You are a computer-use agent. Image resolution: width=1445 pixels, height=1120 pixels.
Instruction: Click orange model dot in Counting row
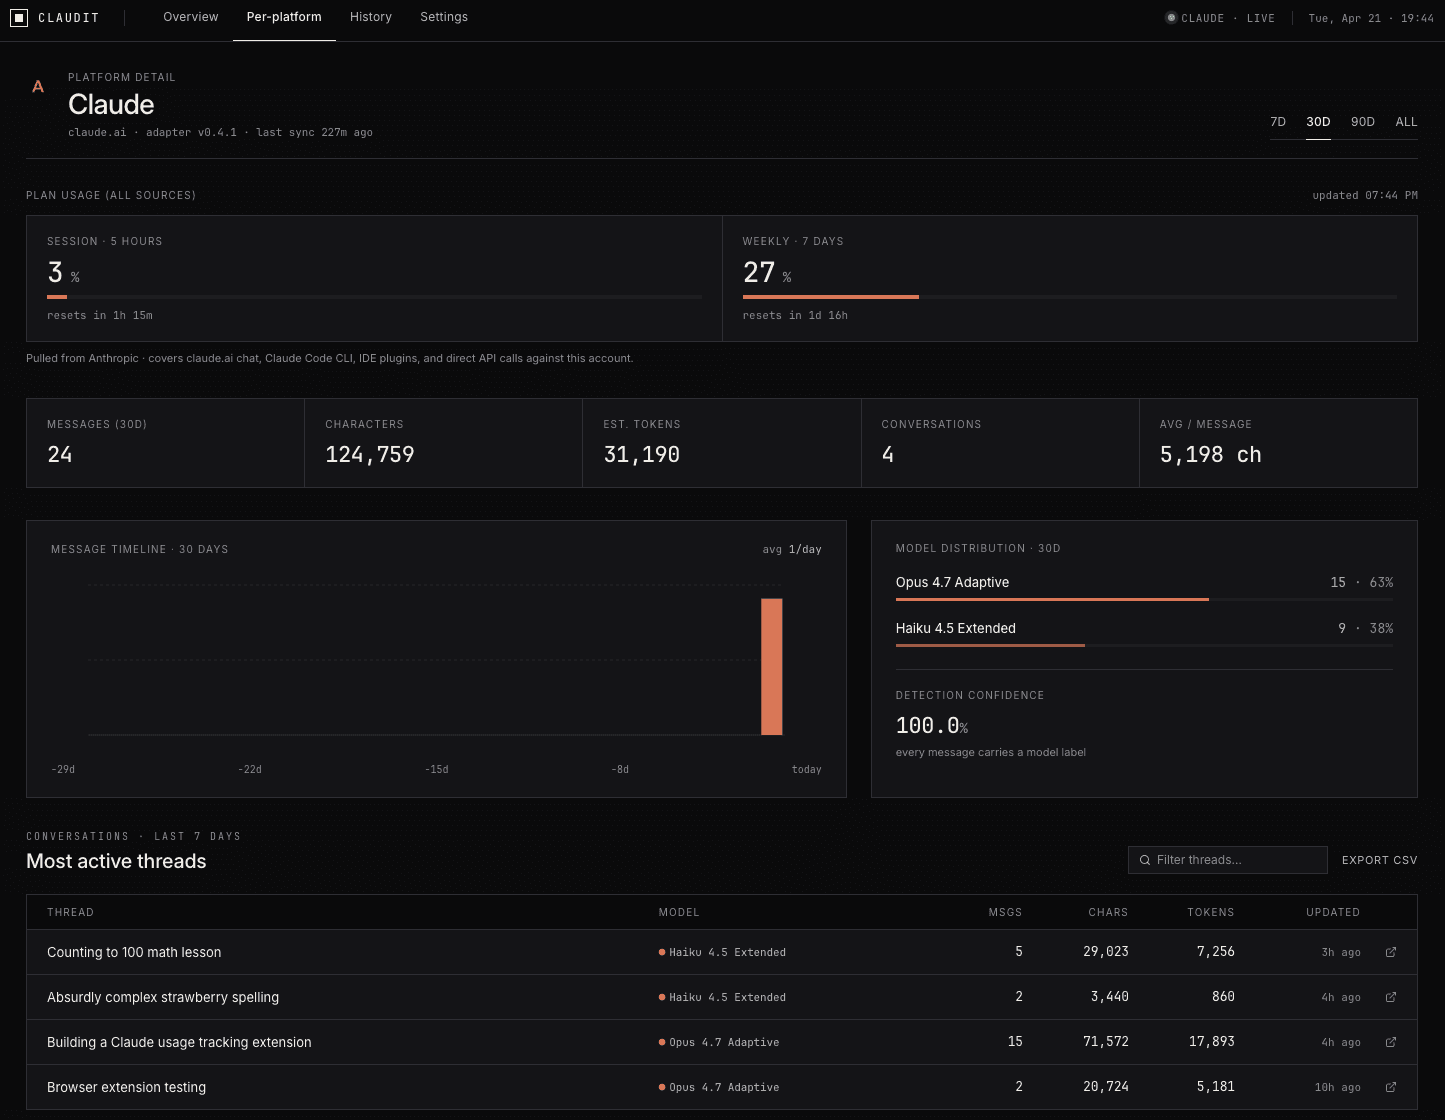click(x=662, y=952)
